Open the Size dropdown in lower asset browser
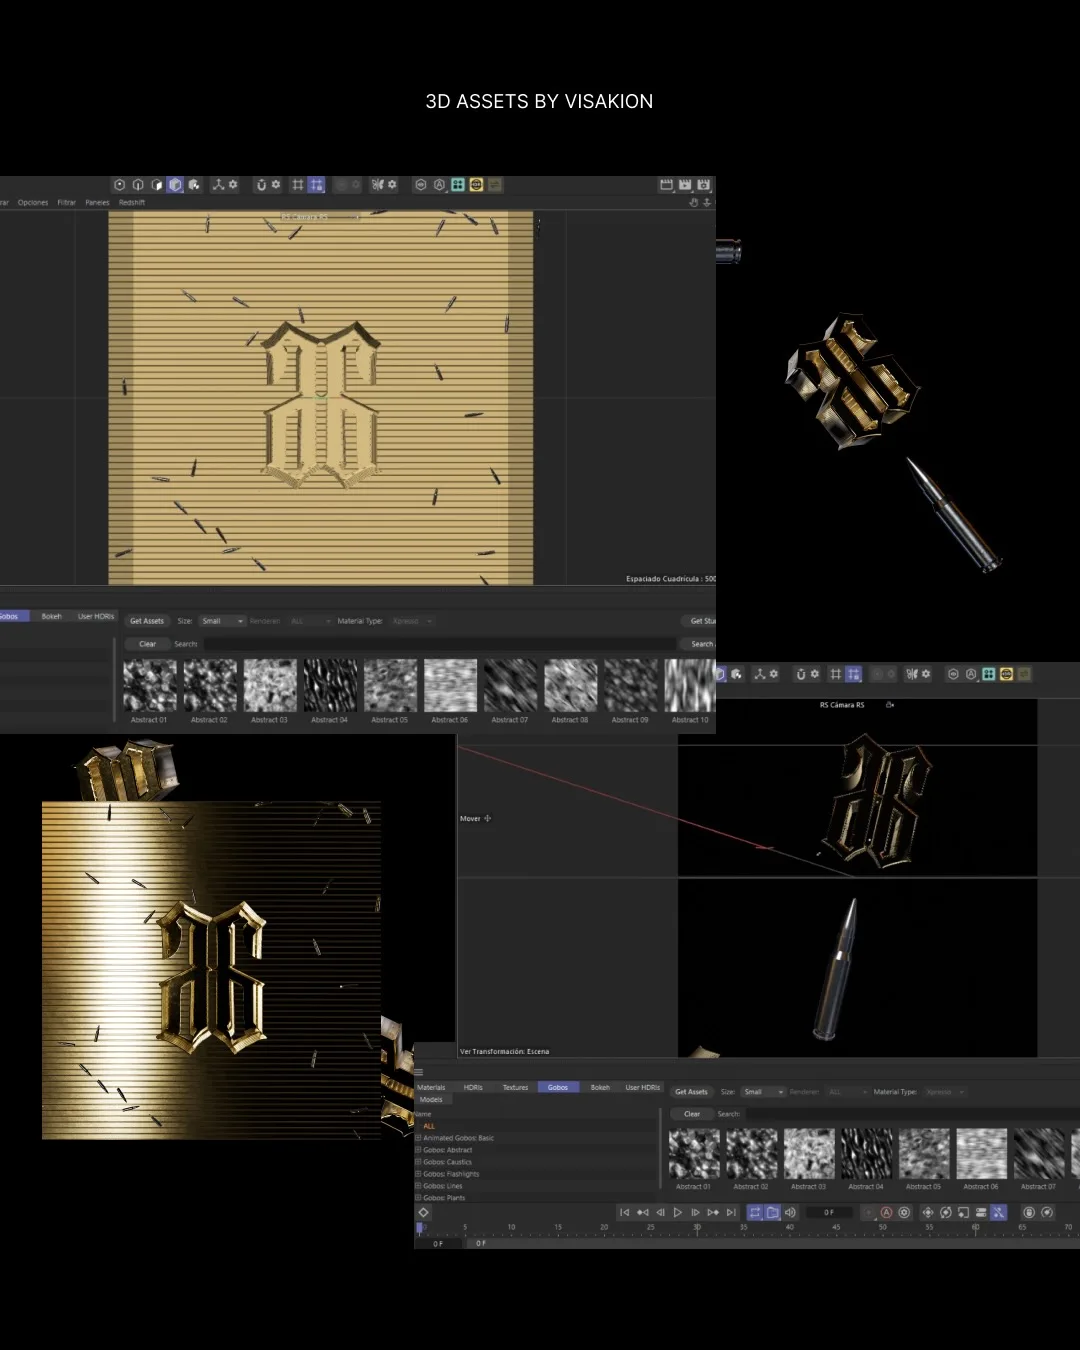The height and width of the screenshot is (1350, 1080). [x=763, y=1092]
